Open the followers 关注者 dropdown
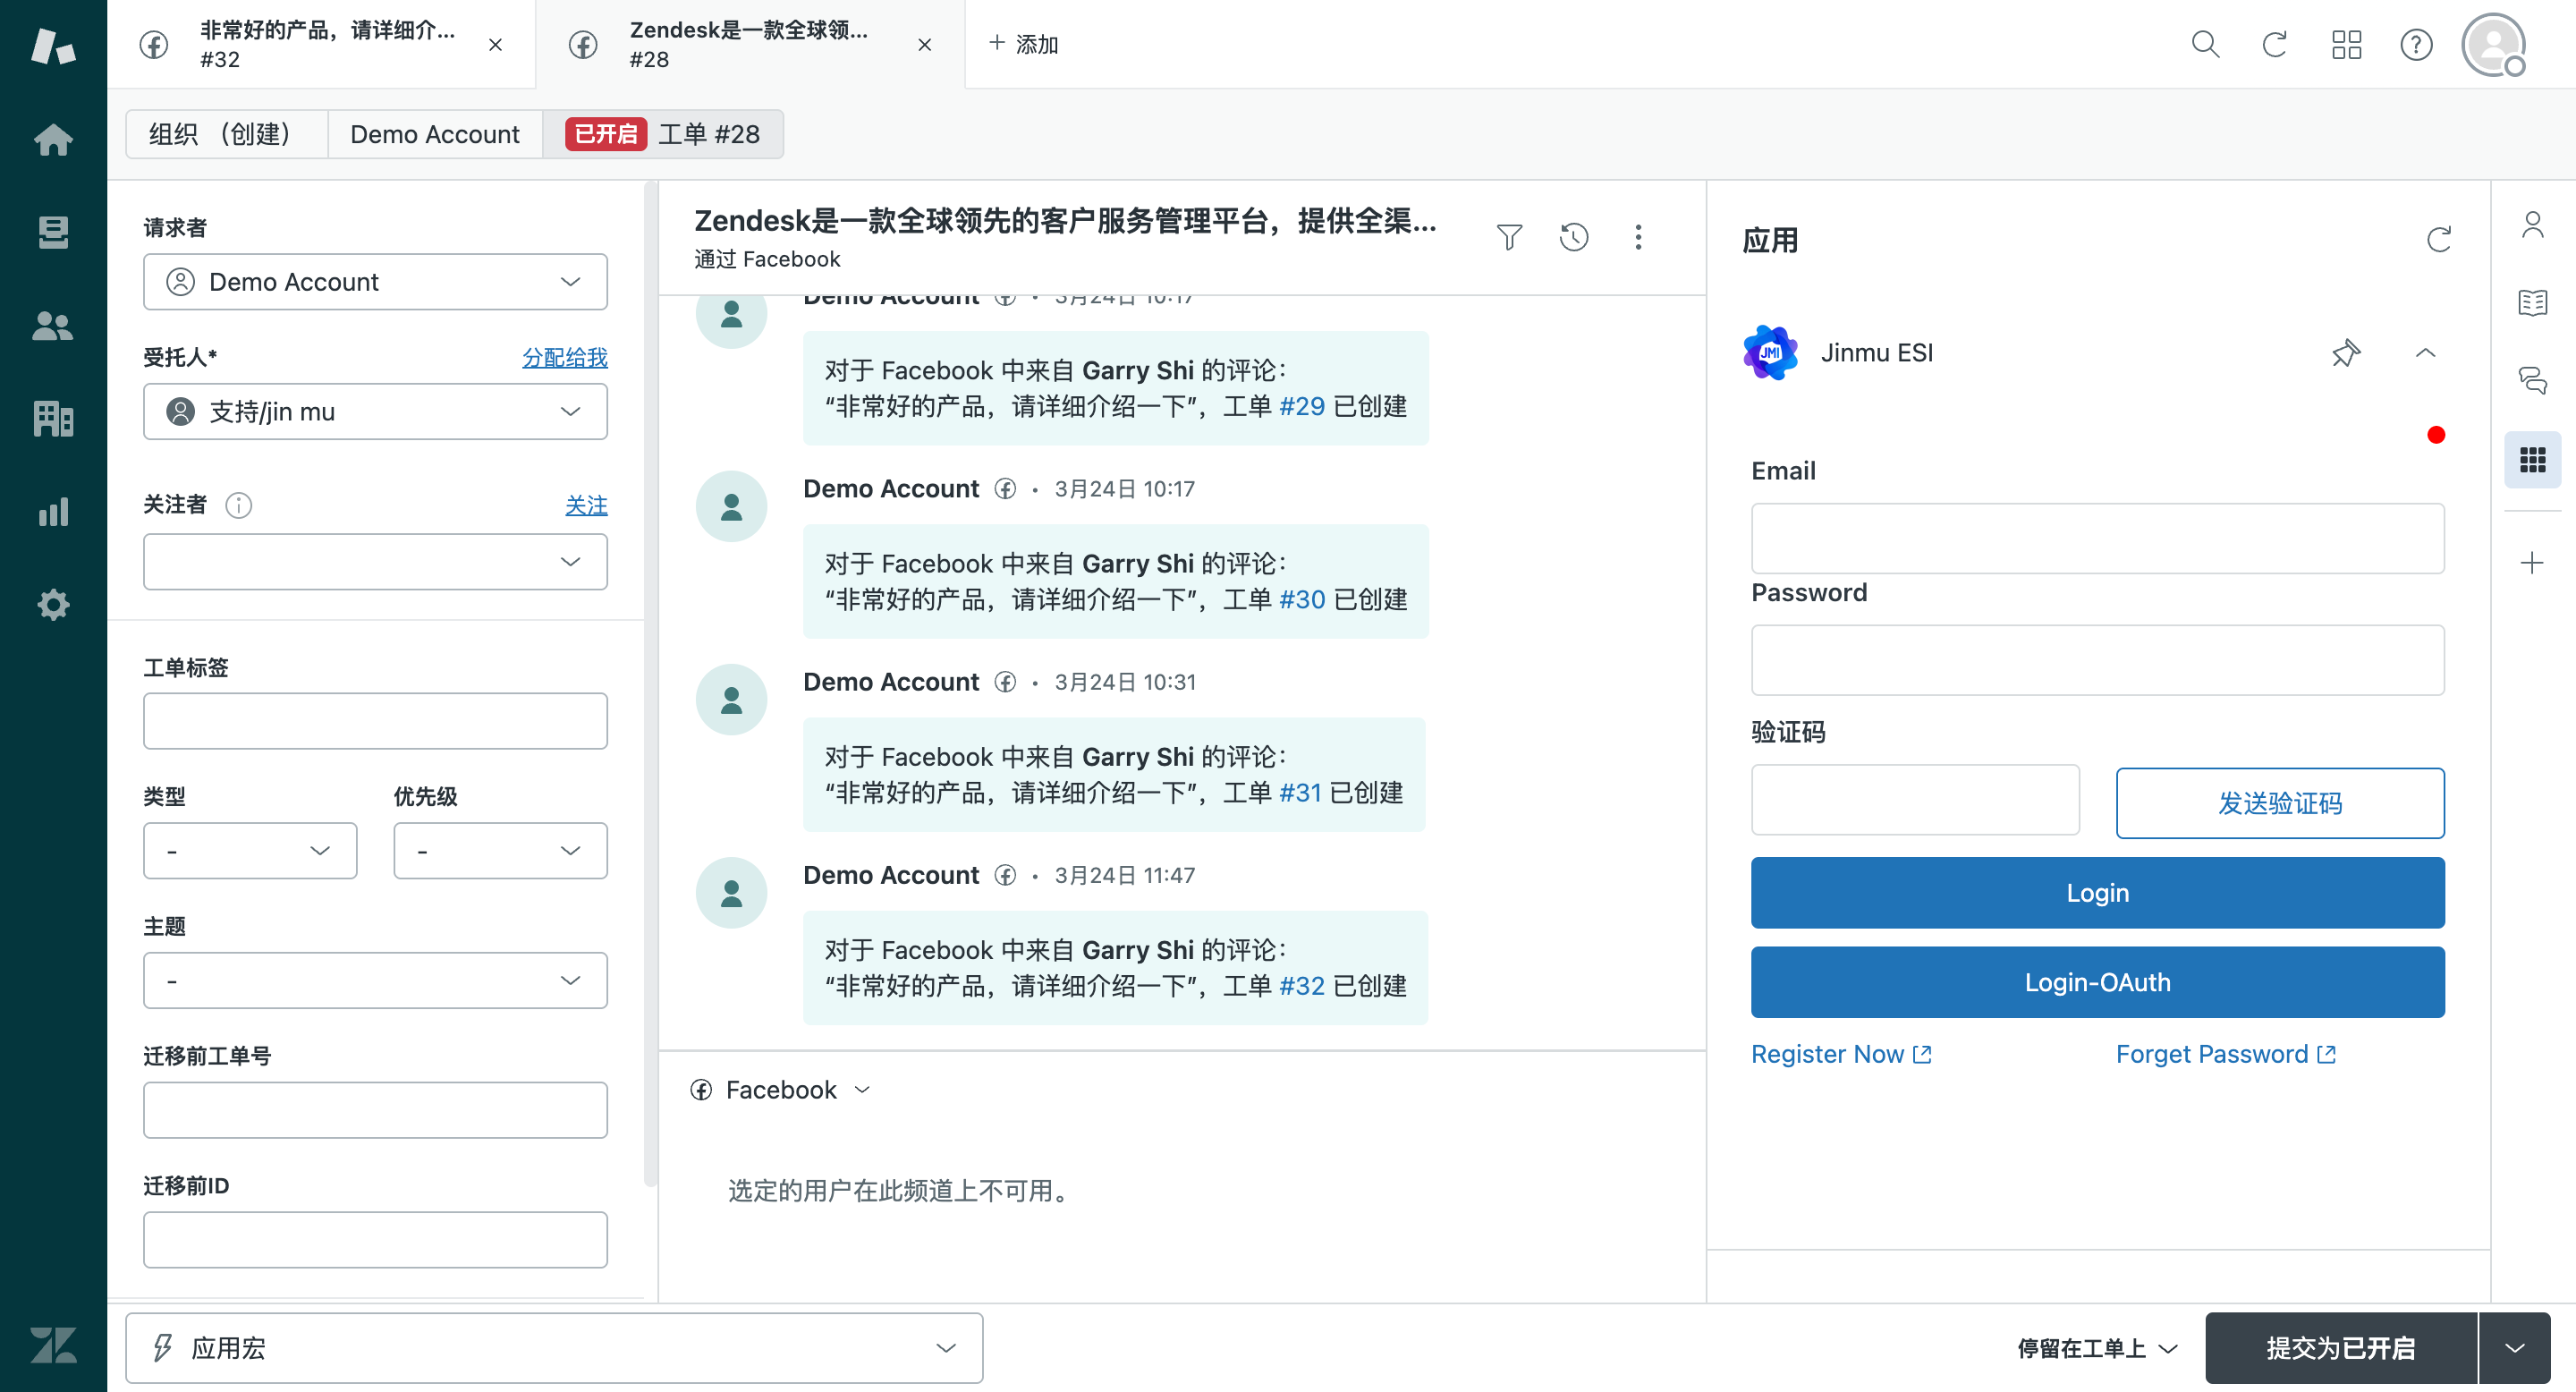 click(x=375, y=562)
